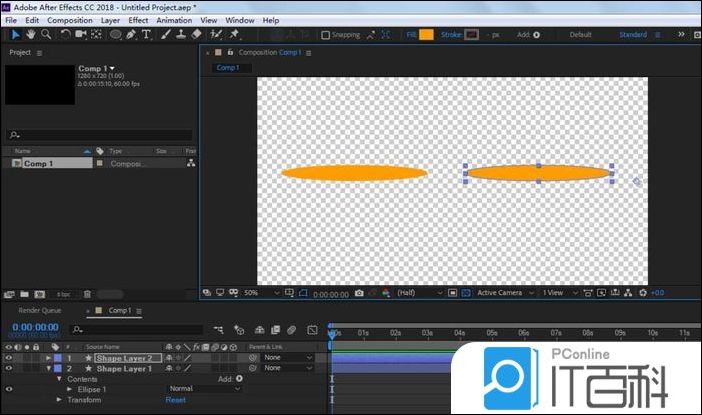Screen dimensions: 702x415
Task: Select the Selection arrow tool
Action: [14, 34]
